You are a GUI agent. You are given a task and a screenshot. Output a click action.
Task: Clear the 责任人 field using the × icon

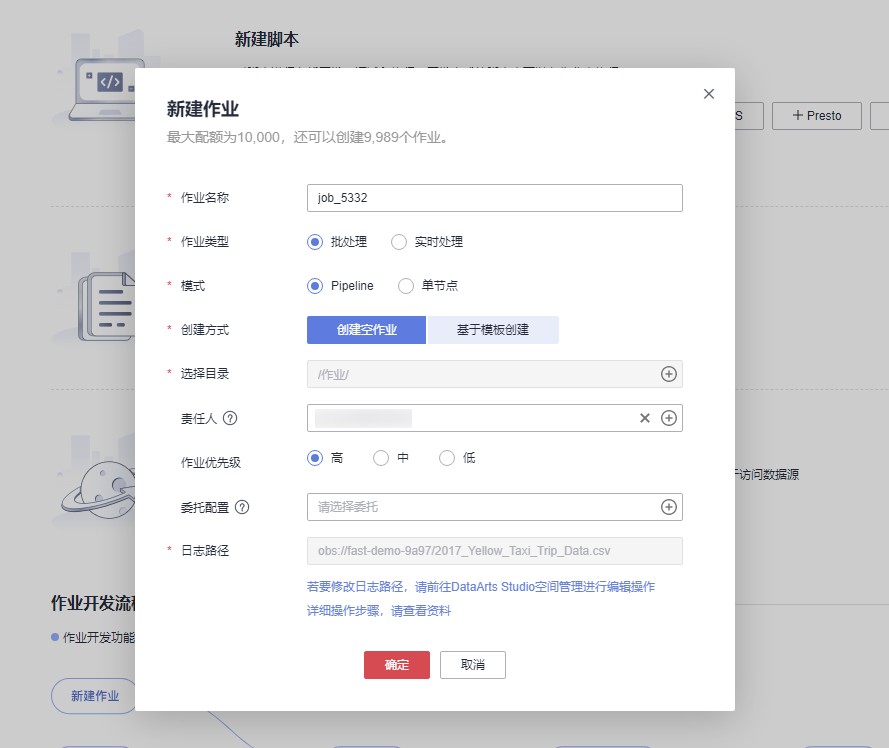(x=645, y=418)
